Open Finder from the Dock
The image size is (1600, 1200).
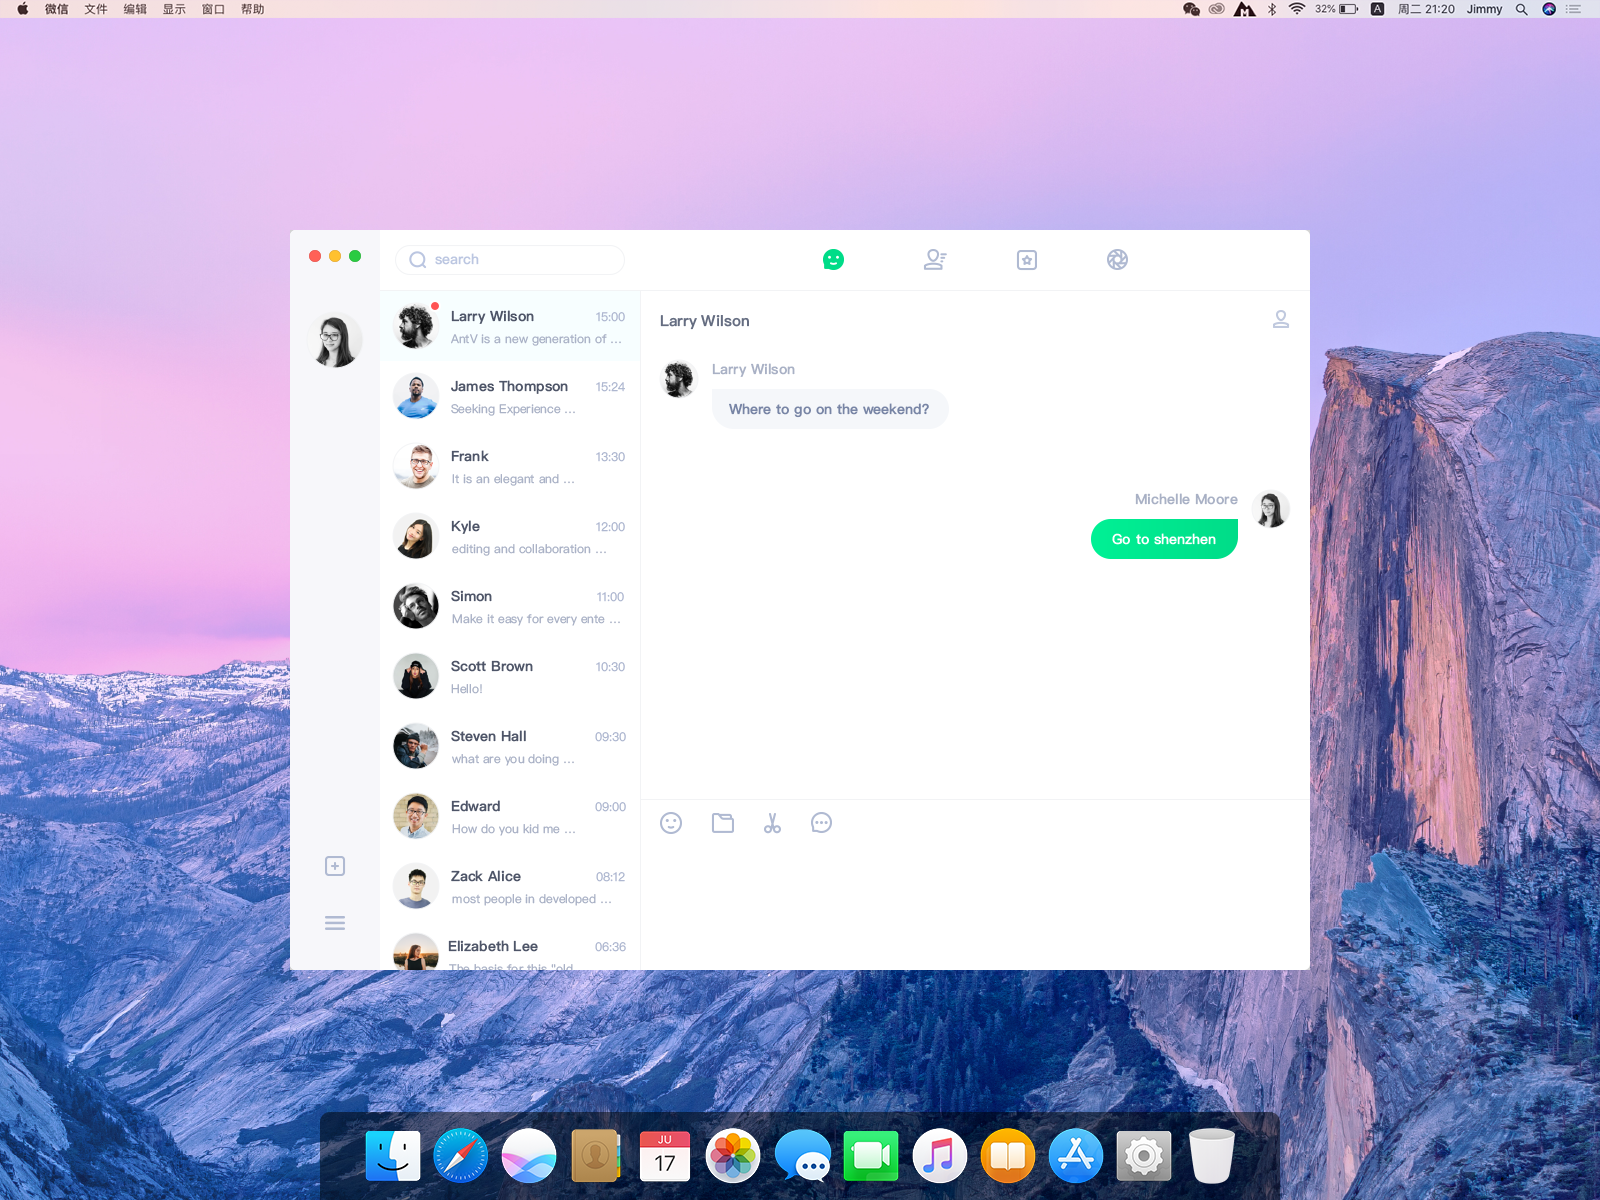(393, 1156)
